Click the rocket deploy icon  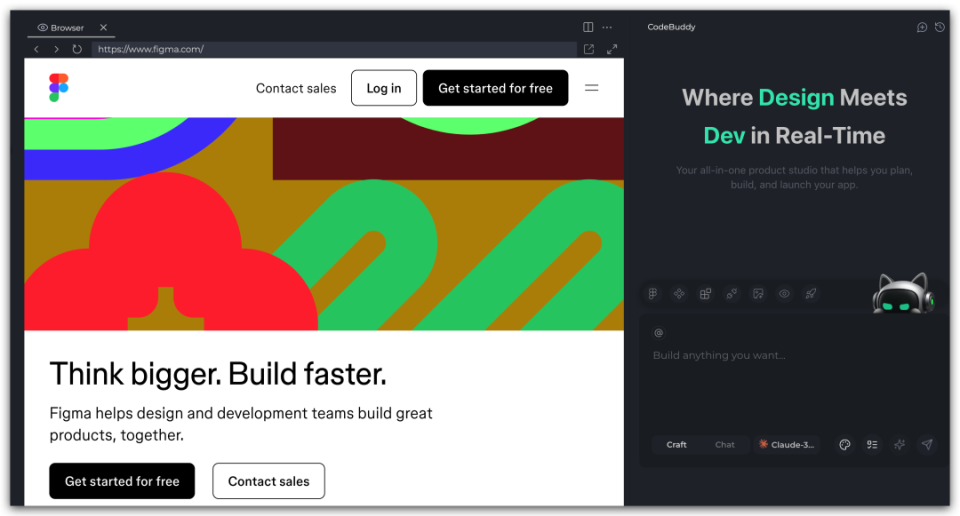tap(811, 294)
